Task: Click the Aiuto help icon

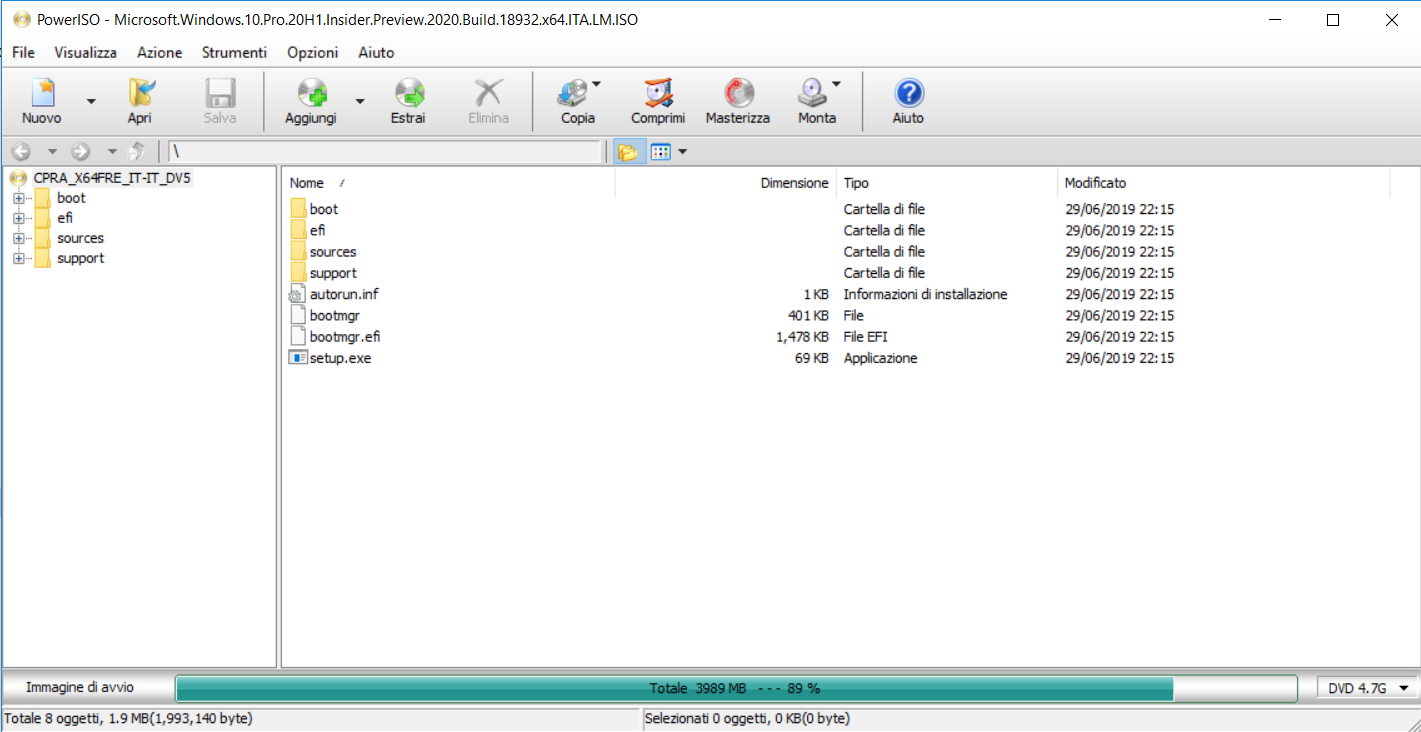Action: coord(908,94)
